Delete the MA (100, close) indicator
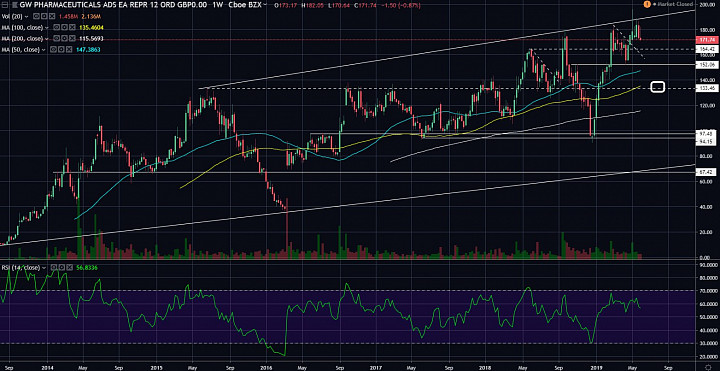720x371 pixels. coord(72,28)
